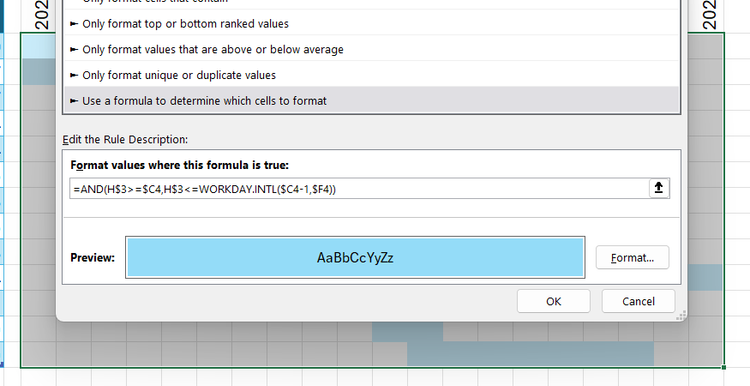Image resolution: width=750 pixels, height=386 pixels.
Task: Click the blue AaBbCcYyZz format preview
Action: 355,257
